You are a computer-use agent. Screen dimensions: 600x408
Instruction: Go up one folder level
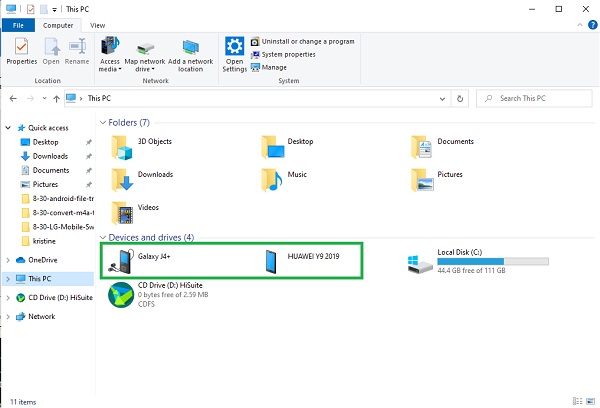coord(56,99)
